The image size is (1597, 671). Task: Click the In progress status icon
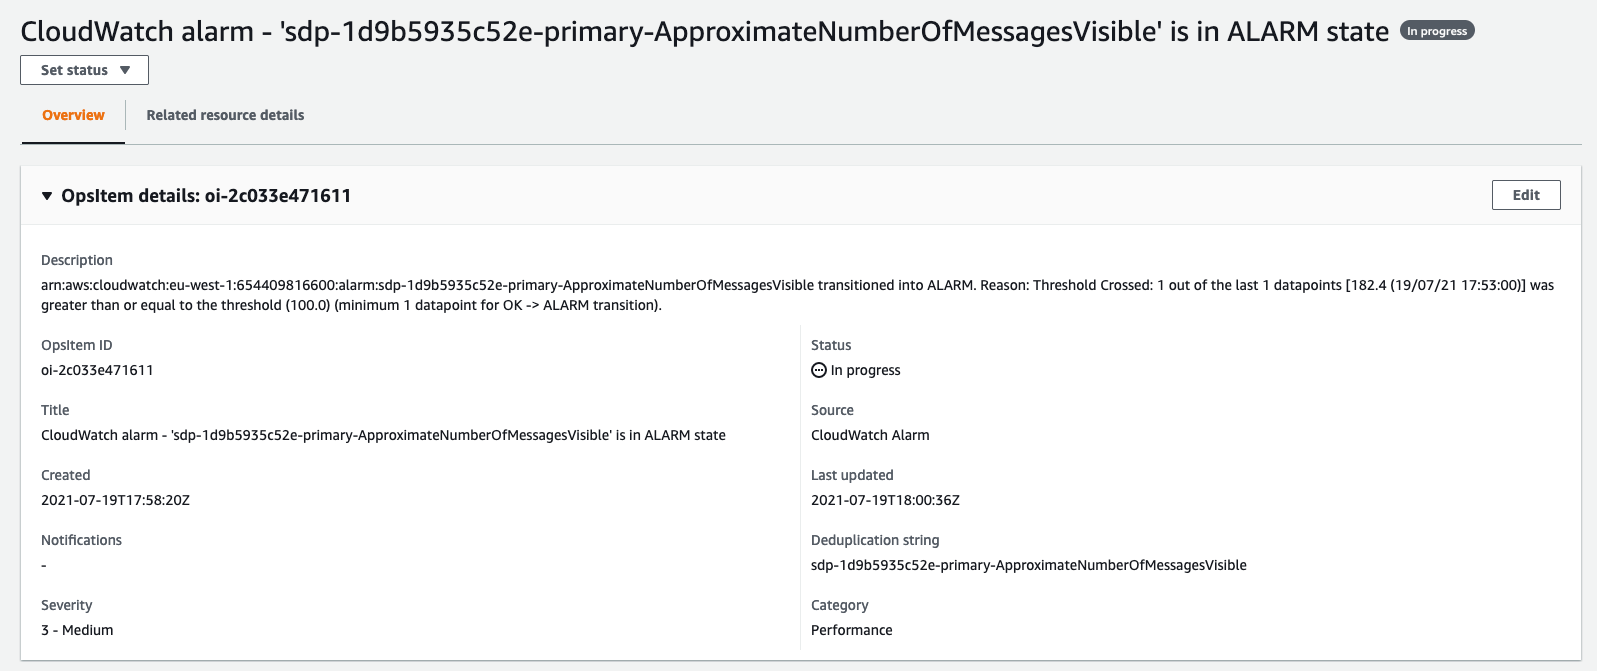(x=819, y=370)
